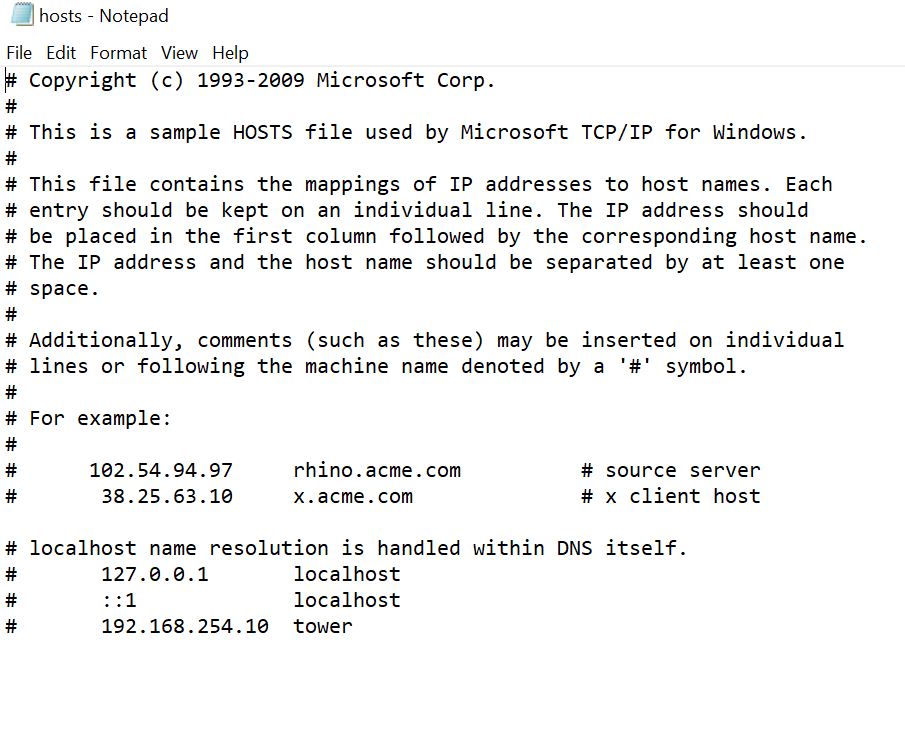Place cursor on ::1 IPv6 entry

(x=119, y=600)
